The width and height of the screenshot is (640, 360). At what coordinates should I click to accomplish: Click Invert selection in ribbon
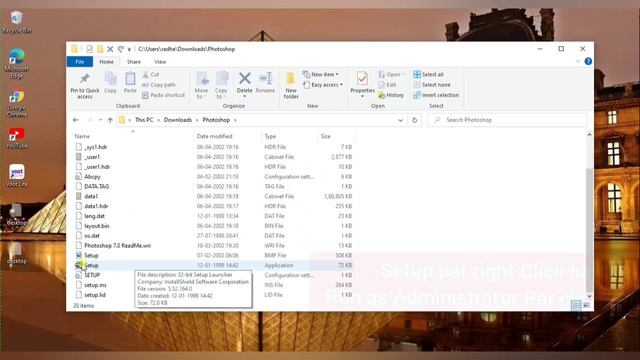point(436,95)
